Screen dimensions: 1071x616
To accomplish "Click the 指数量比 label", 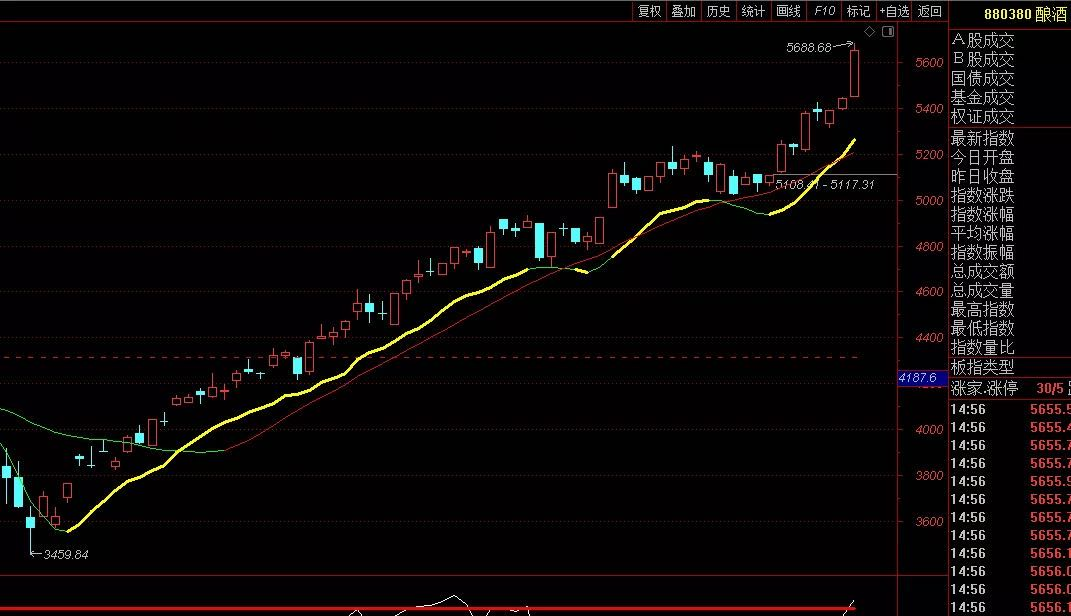I will 982,348.
